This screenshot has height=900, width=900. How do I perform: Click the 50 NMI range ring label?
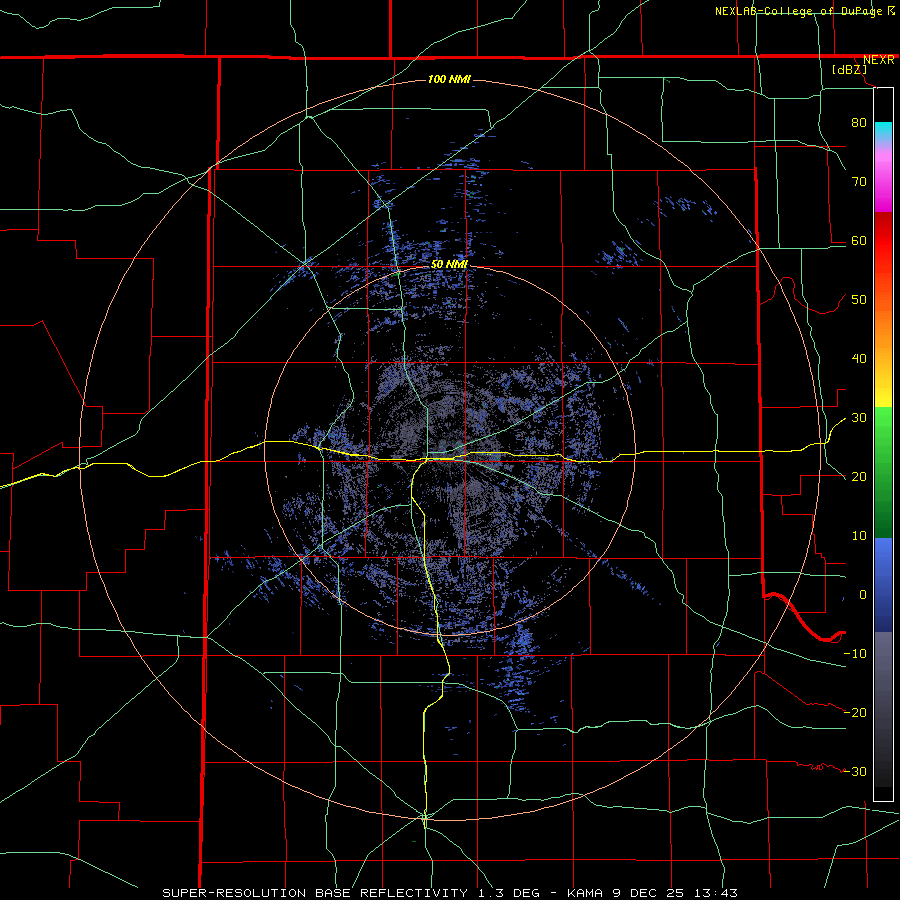(449, 264)
